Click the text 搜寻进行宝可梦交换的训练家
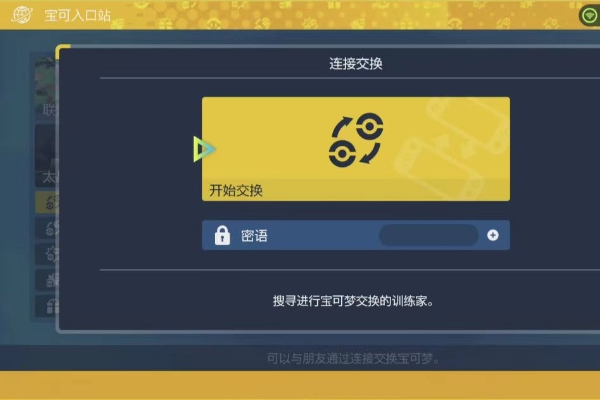 pyautogui.click(x=351, y=301)
